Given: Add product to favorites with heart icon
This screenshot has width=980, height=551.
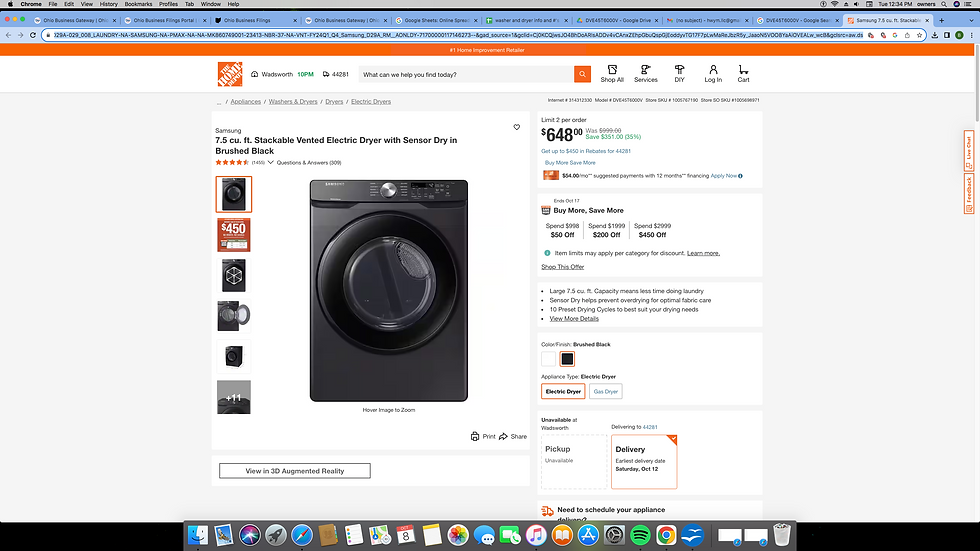Looking at the screenshot, I should 517,128.
